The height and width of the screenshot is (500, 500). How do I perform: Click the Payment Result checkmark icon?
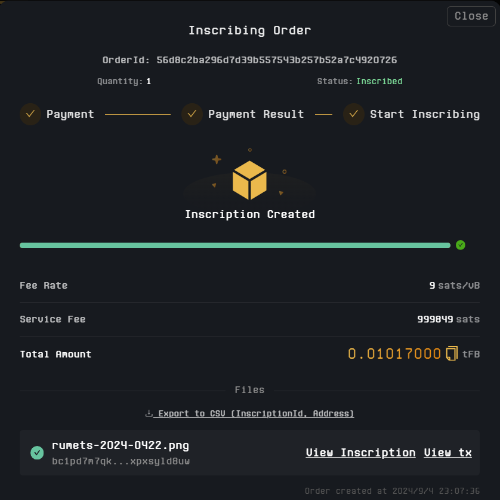point(192,114)
